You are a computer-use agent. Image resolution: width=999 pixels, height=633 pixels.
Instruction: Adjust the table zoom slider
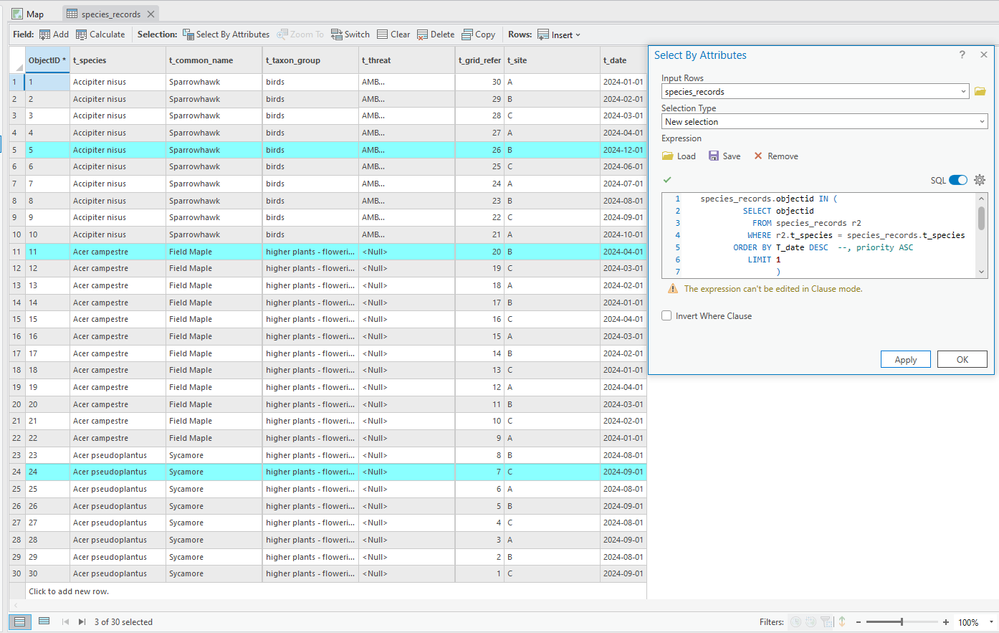click(902, 622)
